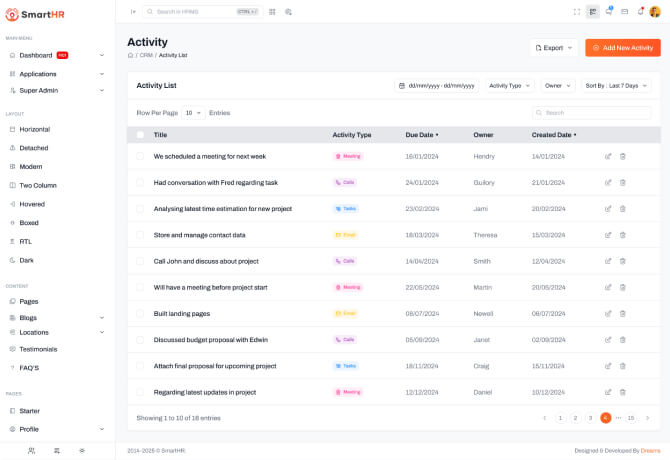670x460 pixels.
Task: Edit the 'Built landing pages' activity
Action: [608, 313]
